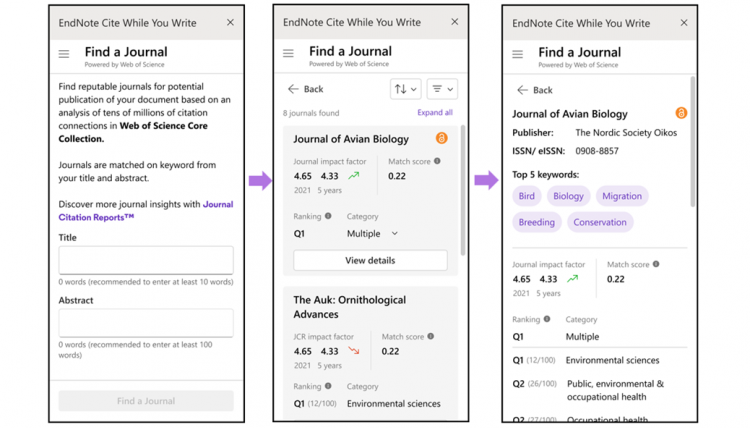Click the '8 journals found' text

tap(311, 113)
